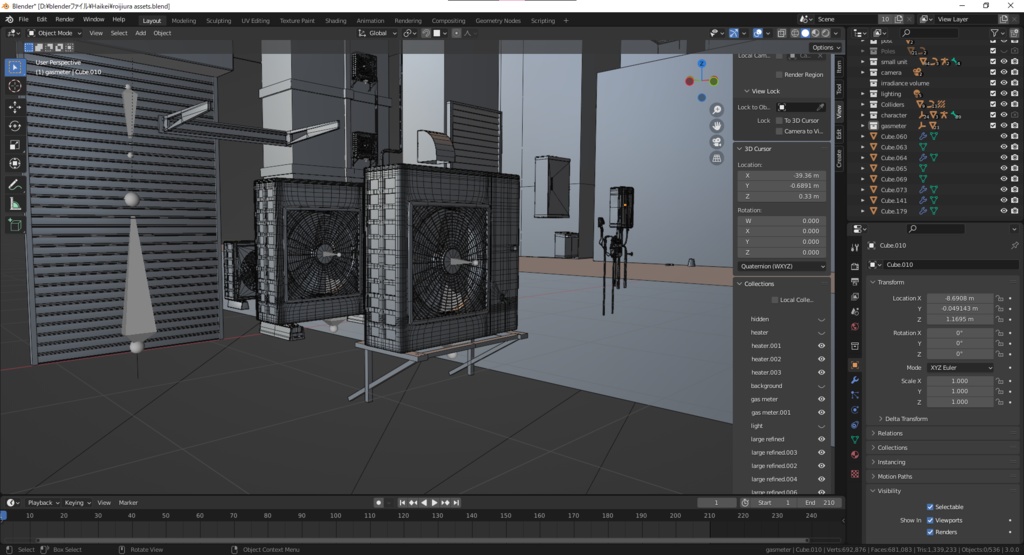Open the Render menu
This screenshot has height=555, width=1024.
pos(65,20)
